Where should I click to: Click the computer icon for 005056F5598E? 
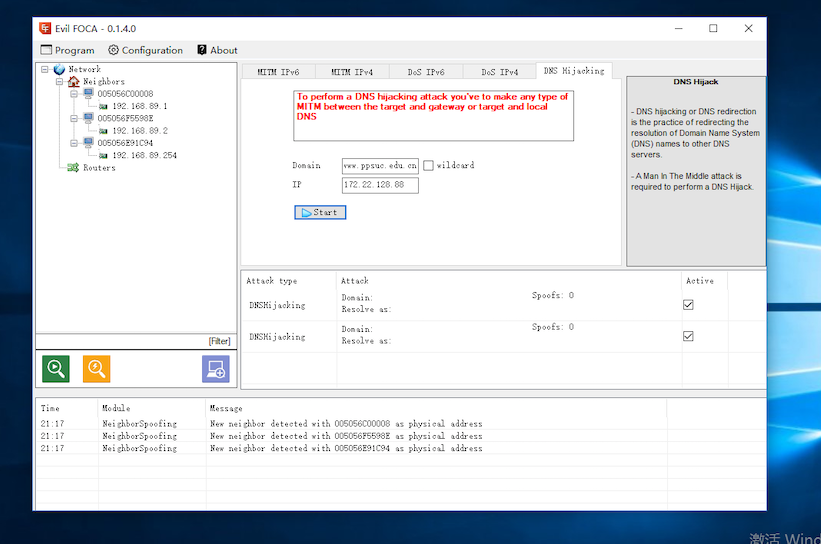point(88,118)
